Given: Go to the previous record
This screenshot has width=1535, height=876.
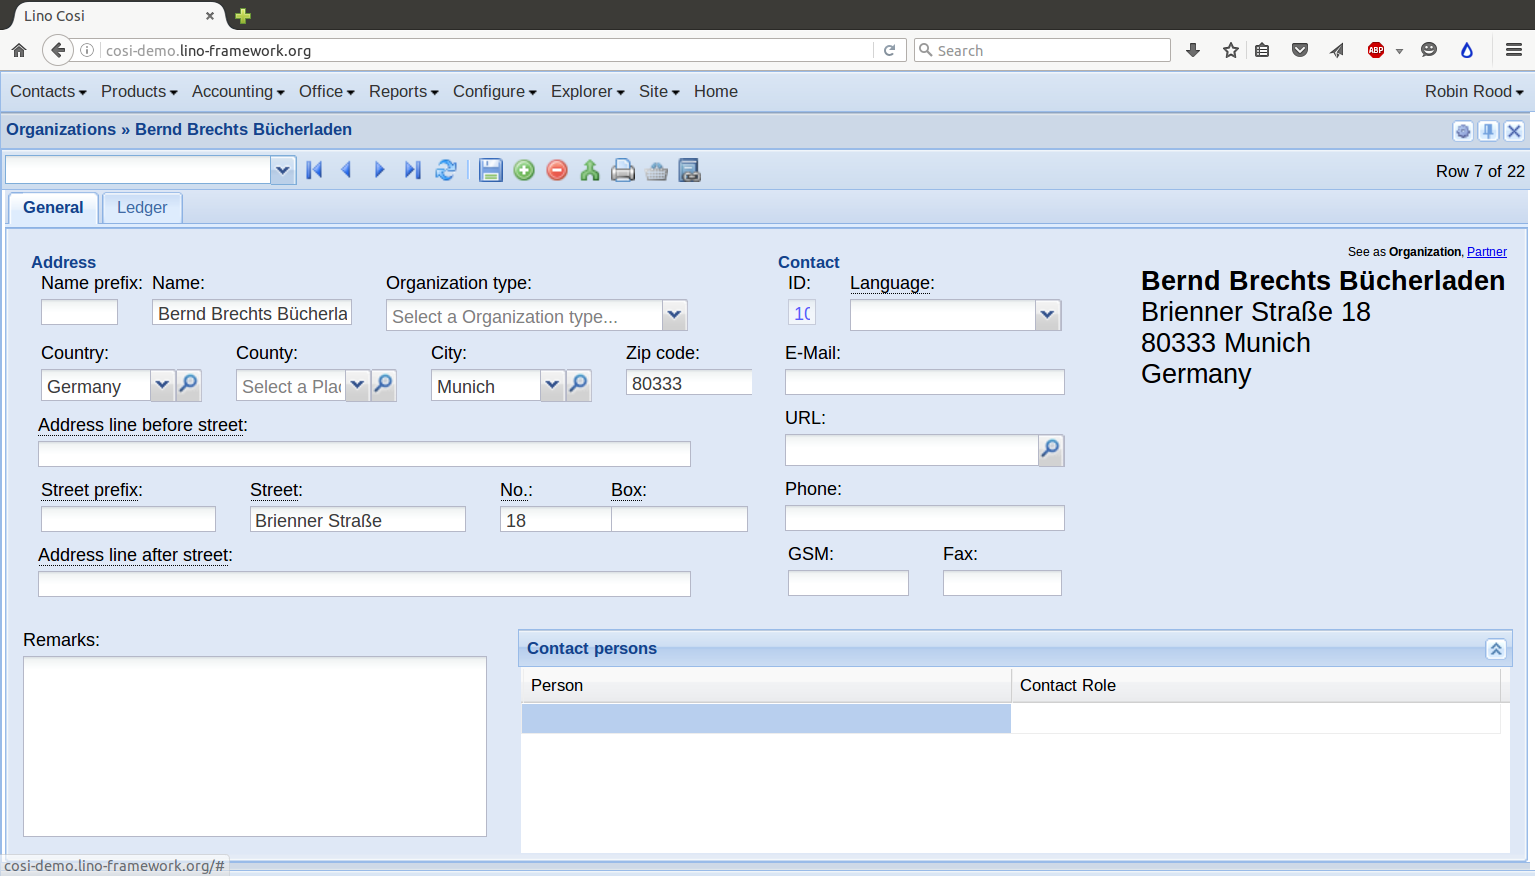Looking at the screenshot, I should pos(347,170).
